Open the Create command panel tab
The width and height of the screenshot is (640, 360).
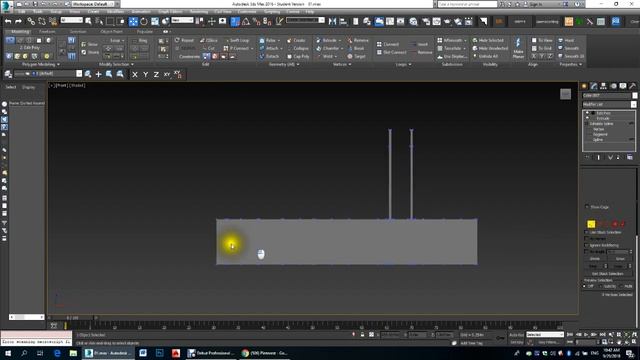click(584, 86)
